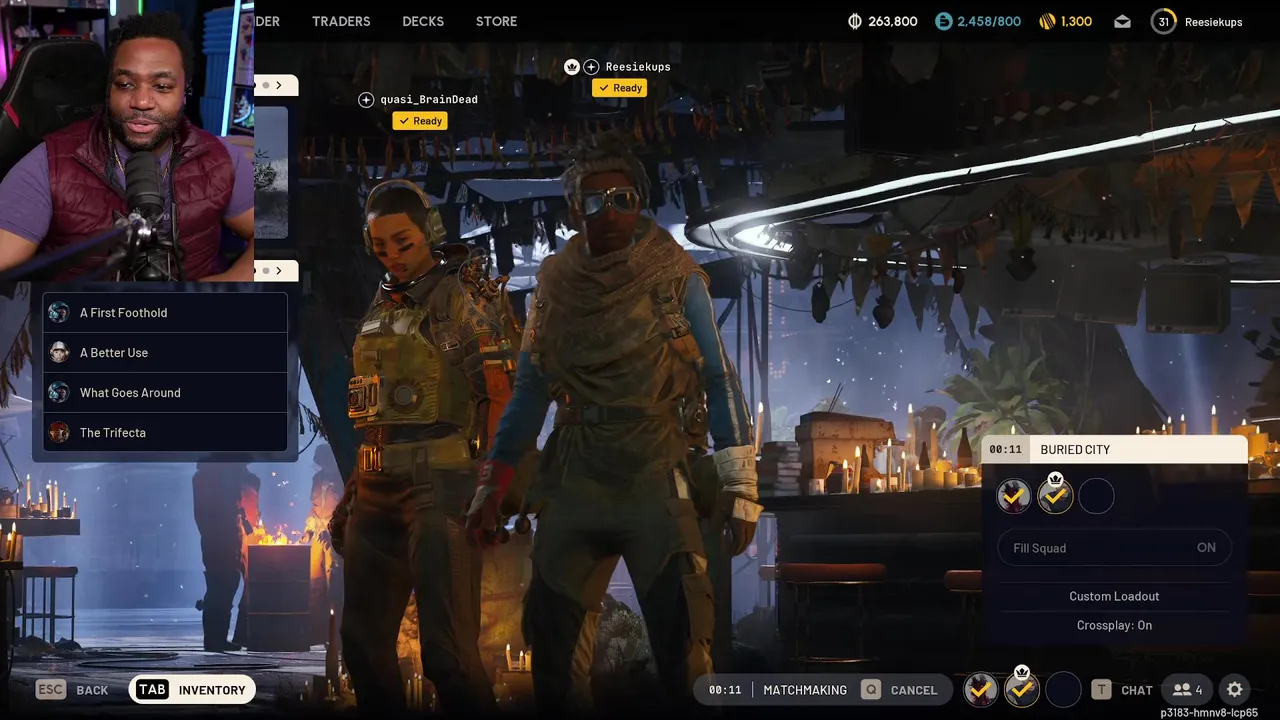
Task: Click the Ready badge under quasi_BrainDead
Action: pyautogui.click(x=420, y=121)
